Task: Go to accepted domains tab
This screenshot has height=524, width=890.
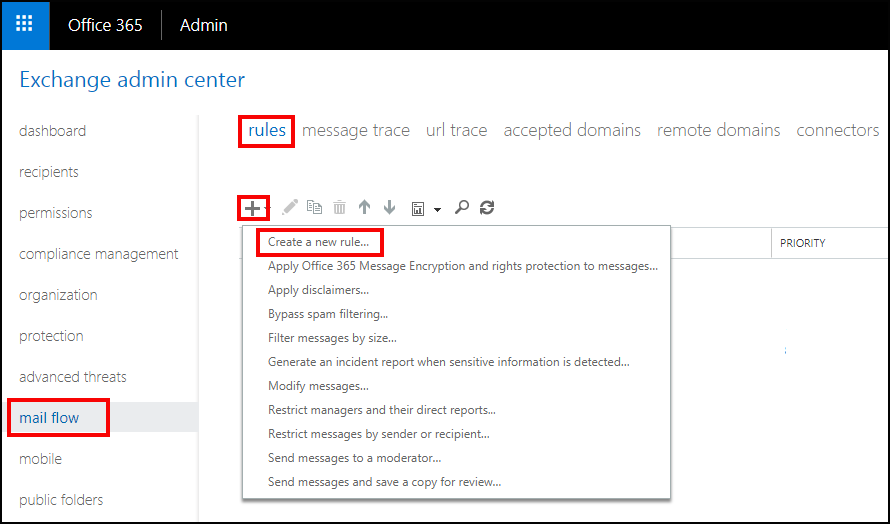Action: 572,130
